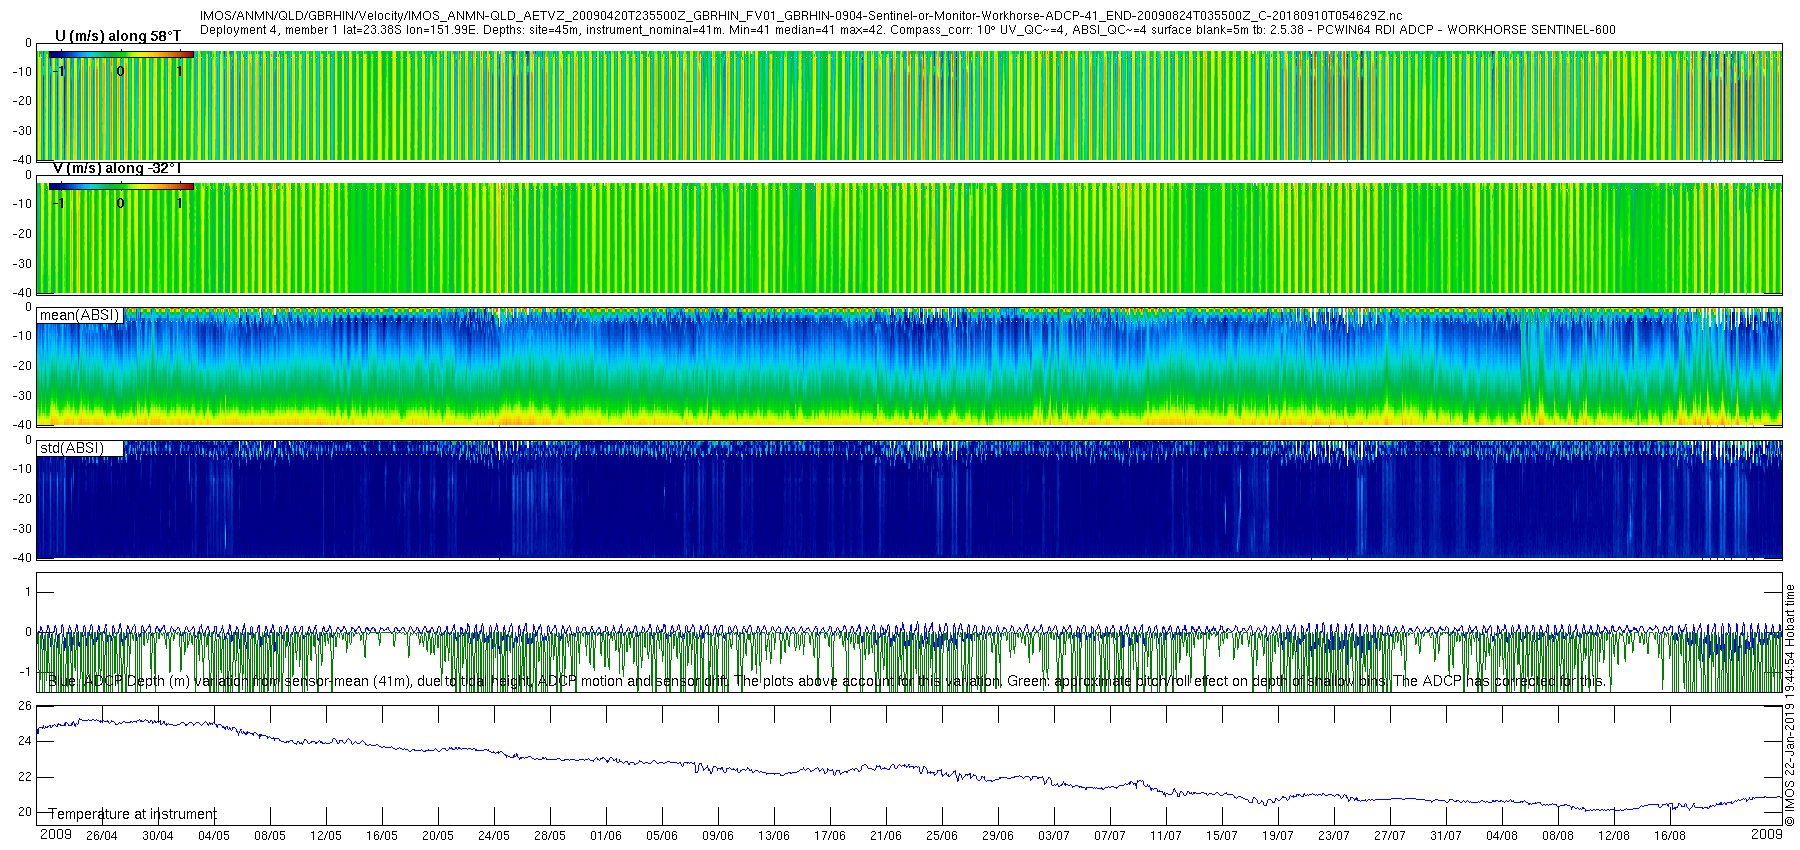Click the 21/06 date tick label
This screenshot has height=850, width=1800.
(x=885, y=836)
